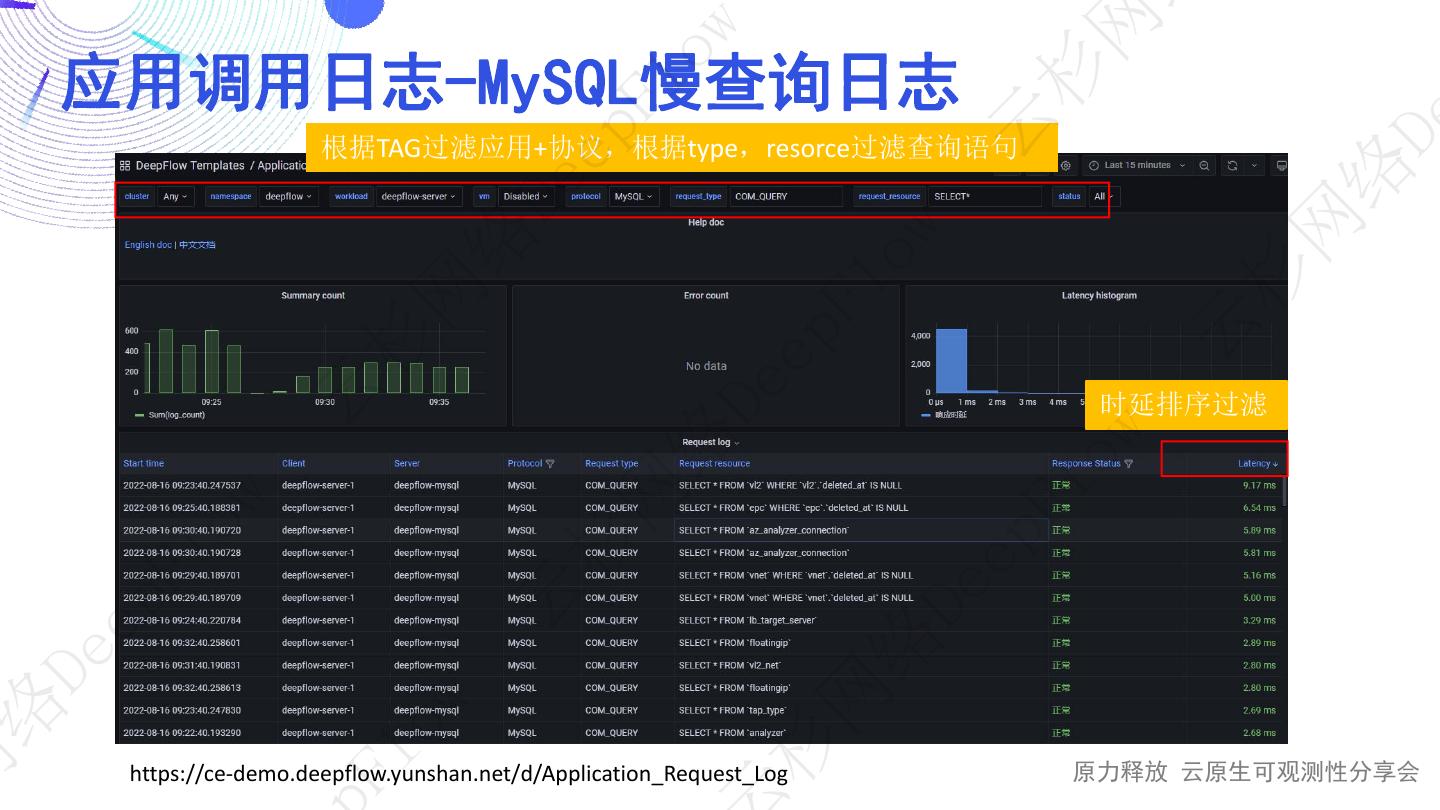
Task: Click the zoom out time range icon
Action: 1204,166
